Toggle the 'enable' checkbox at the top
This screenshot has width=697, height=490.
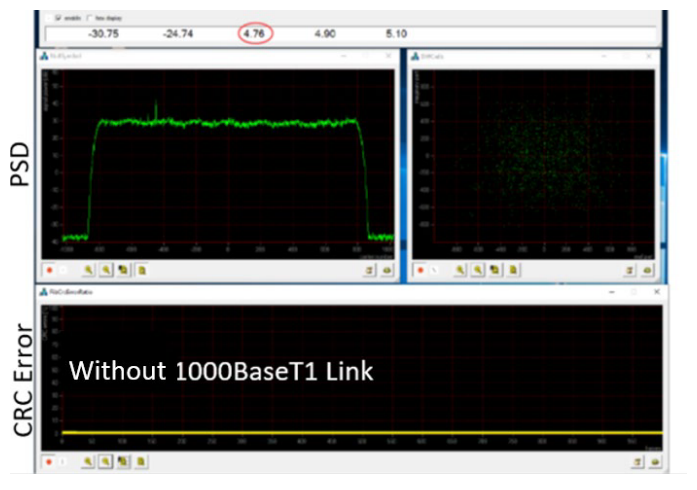click(56, 17)
